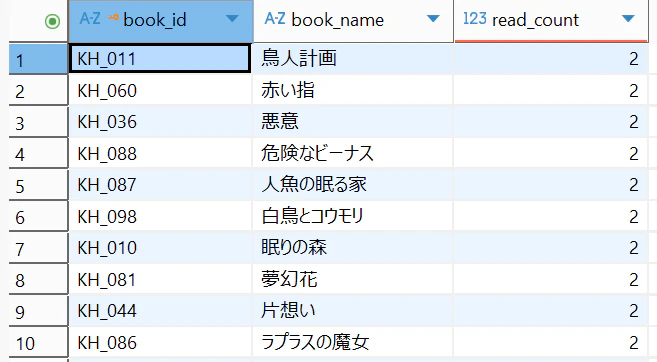Viewport: 657px width, 362px height.
Task: Click the book name 白鳥とコウモリ
Action: pos(312,215)
